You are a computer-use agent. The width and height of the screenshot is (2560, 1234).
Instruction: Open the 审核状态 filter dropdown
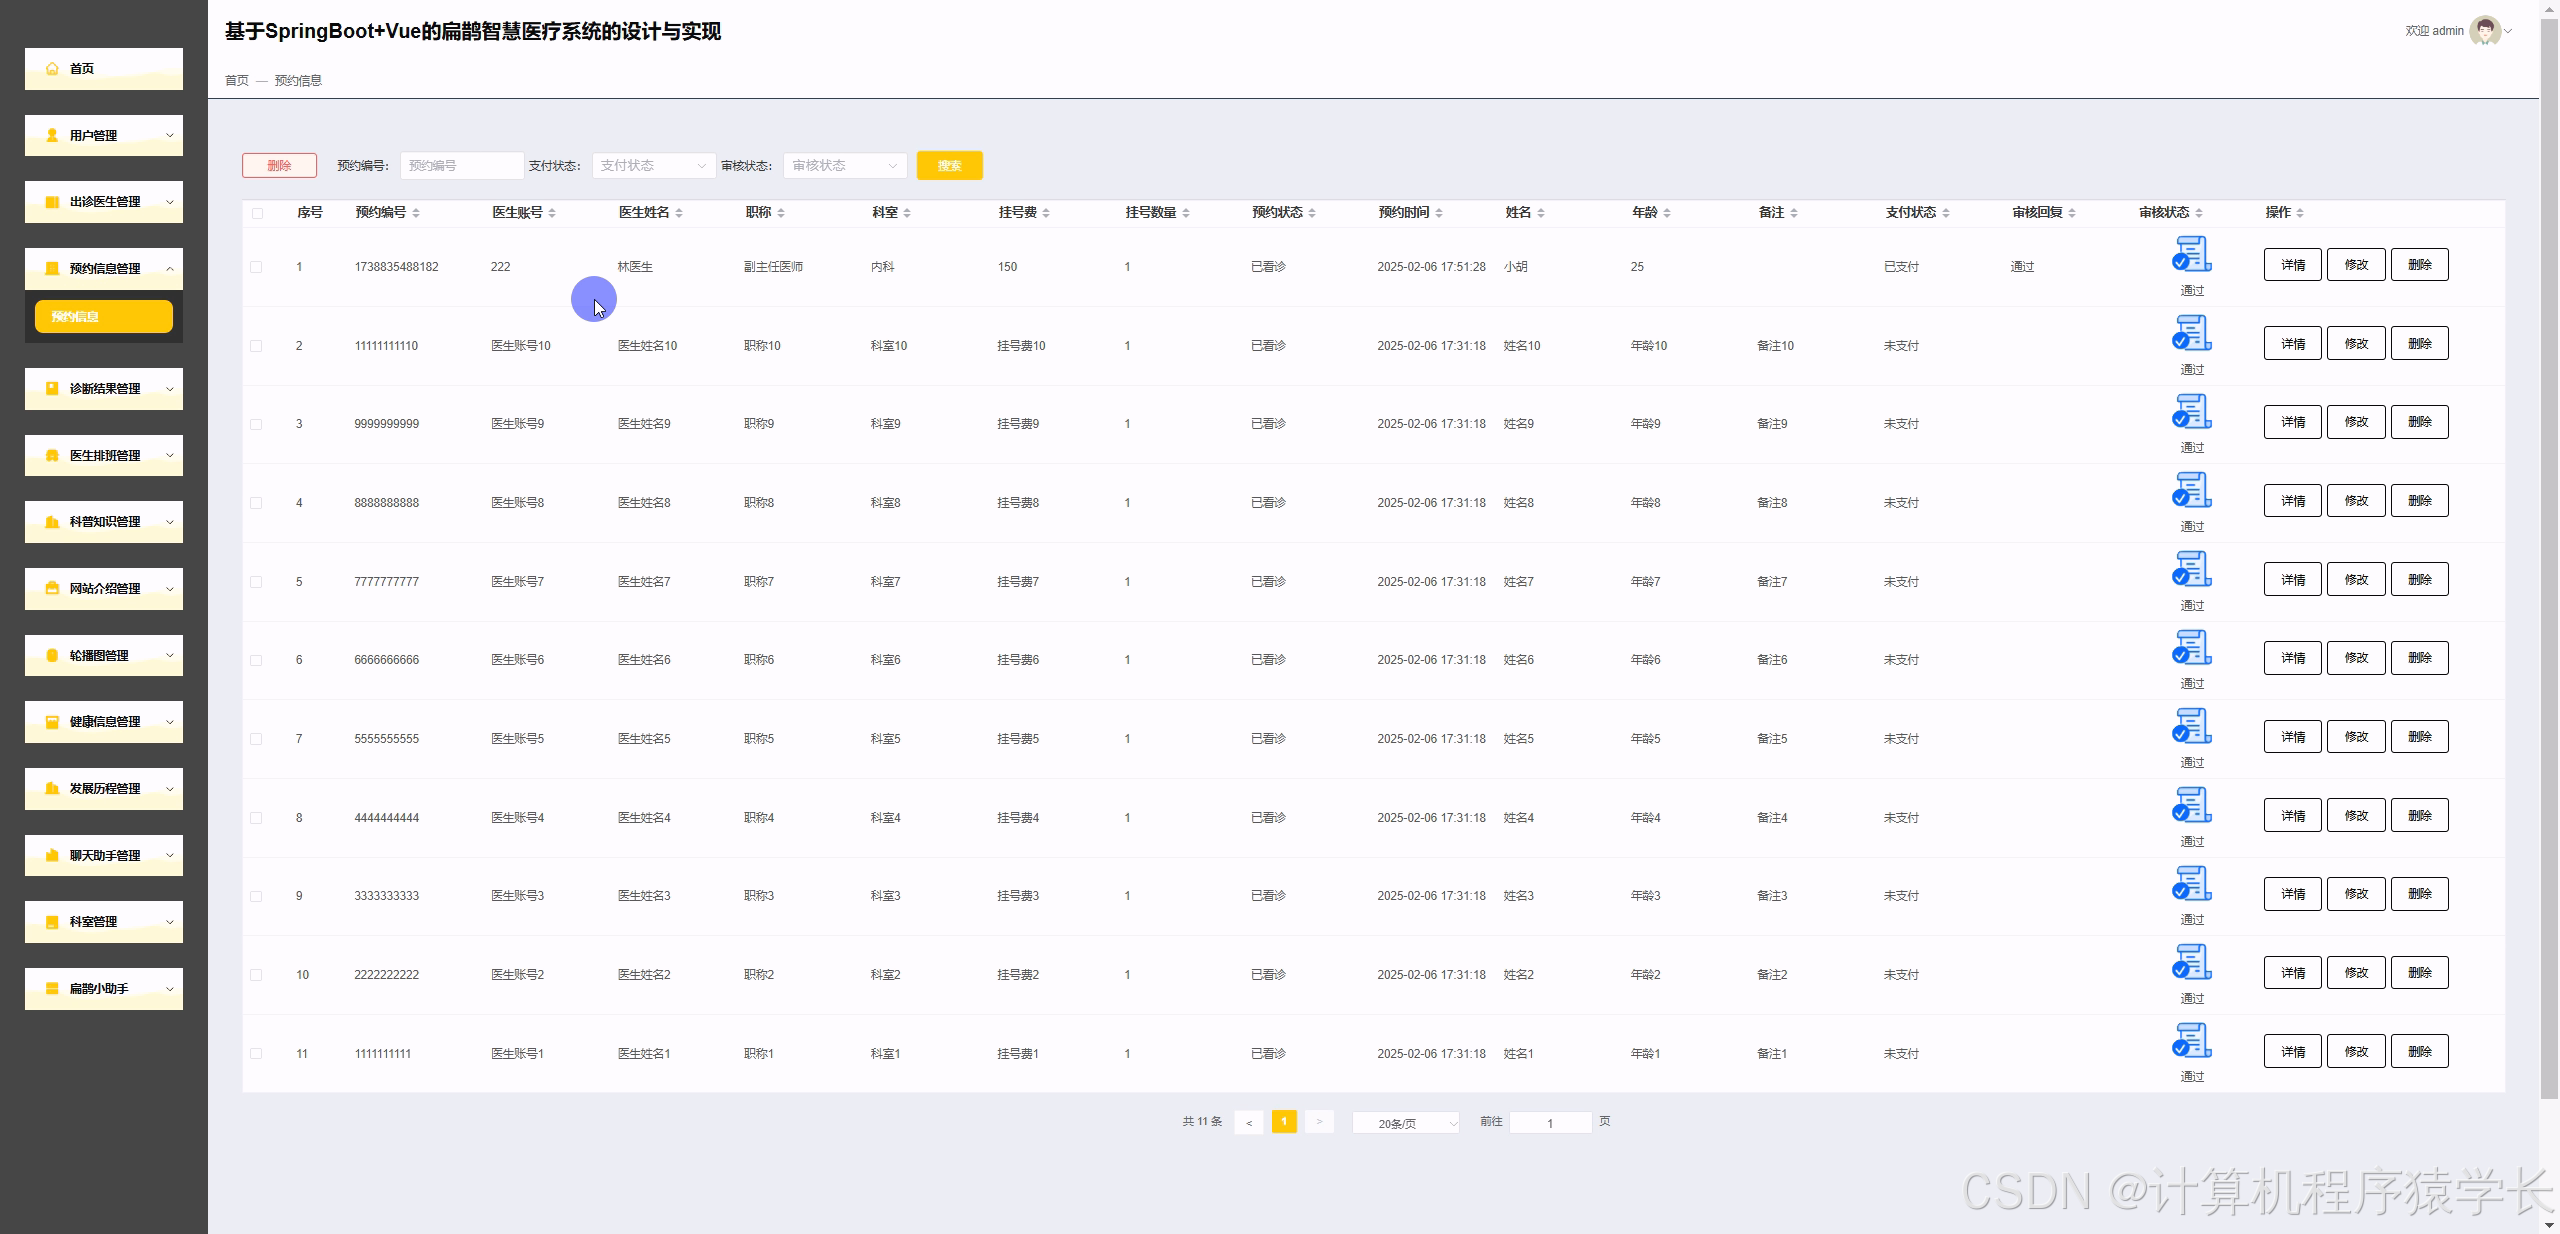coord(844,166)
